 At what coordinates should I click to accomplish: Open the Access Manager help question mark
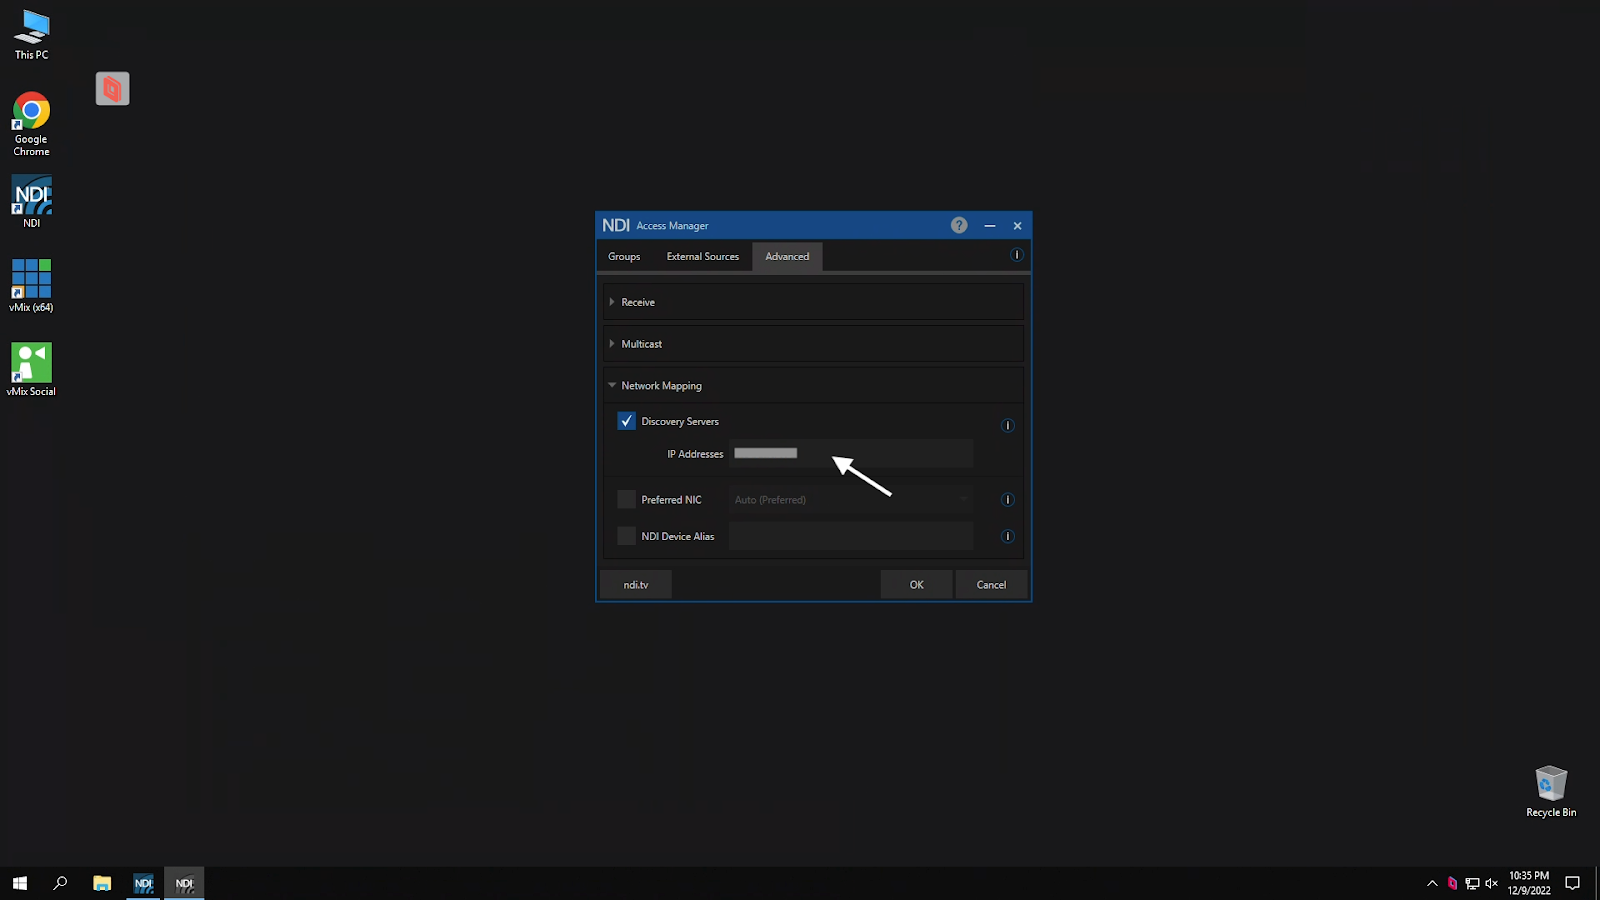pos(959,225)
